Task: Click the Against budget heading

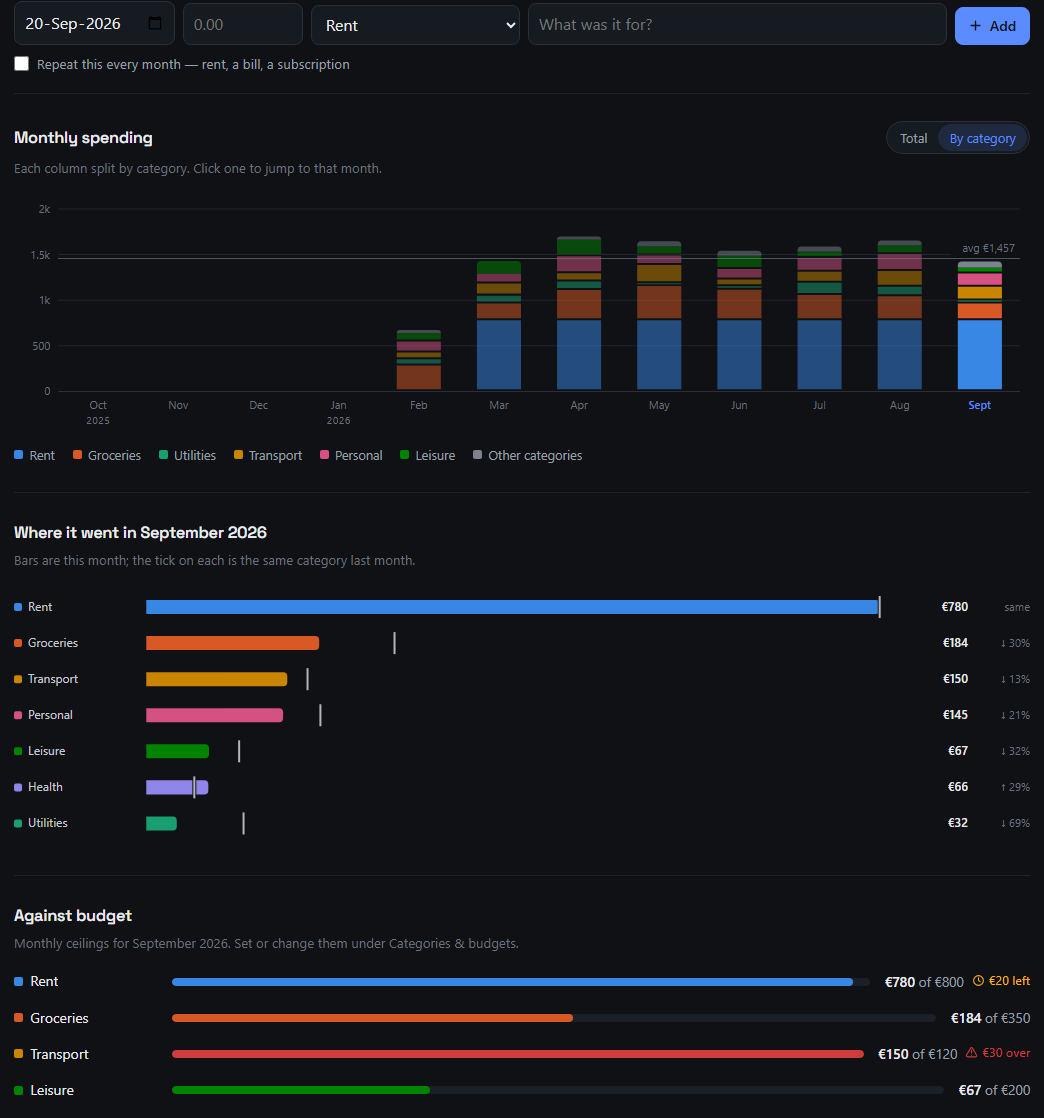Action: pyautogui.click(x=73, y=916)
